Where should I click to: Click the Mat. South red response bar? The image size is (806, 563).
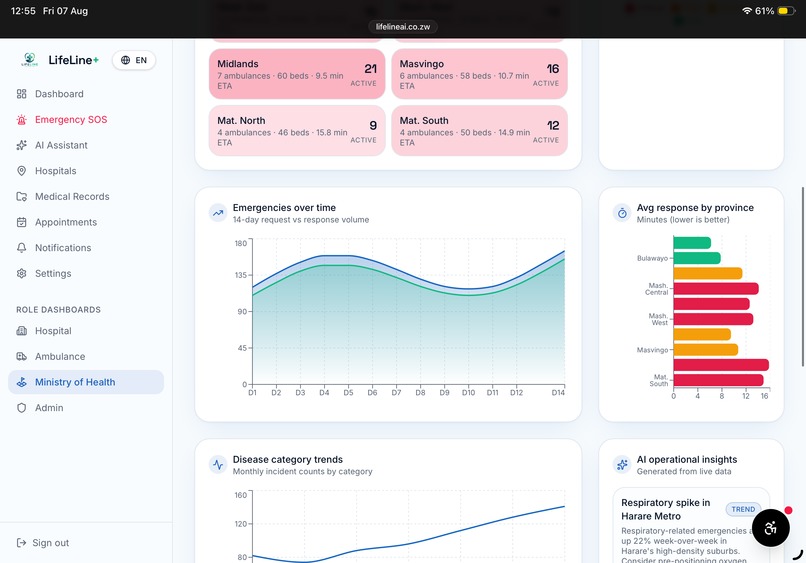(718, 380)
